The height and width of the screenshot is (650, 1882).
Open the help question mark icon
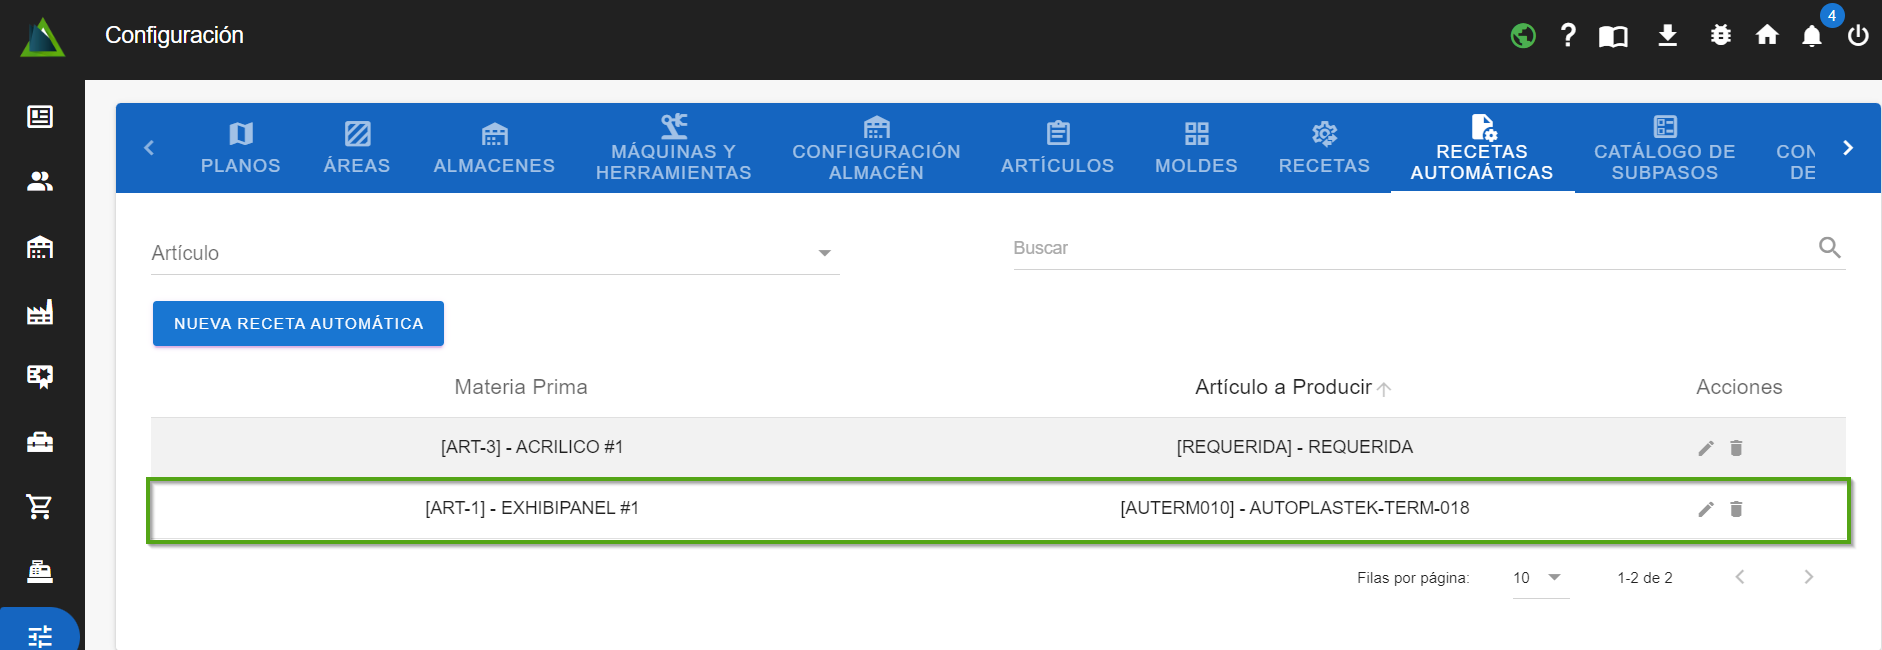click(x=1568, y=36)
